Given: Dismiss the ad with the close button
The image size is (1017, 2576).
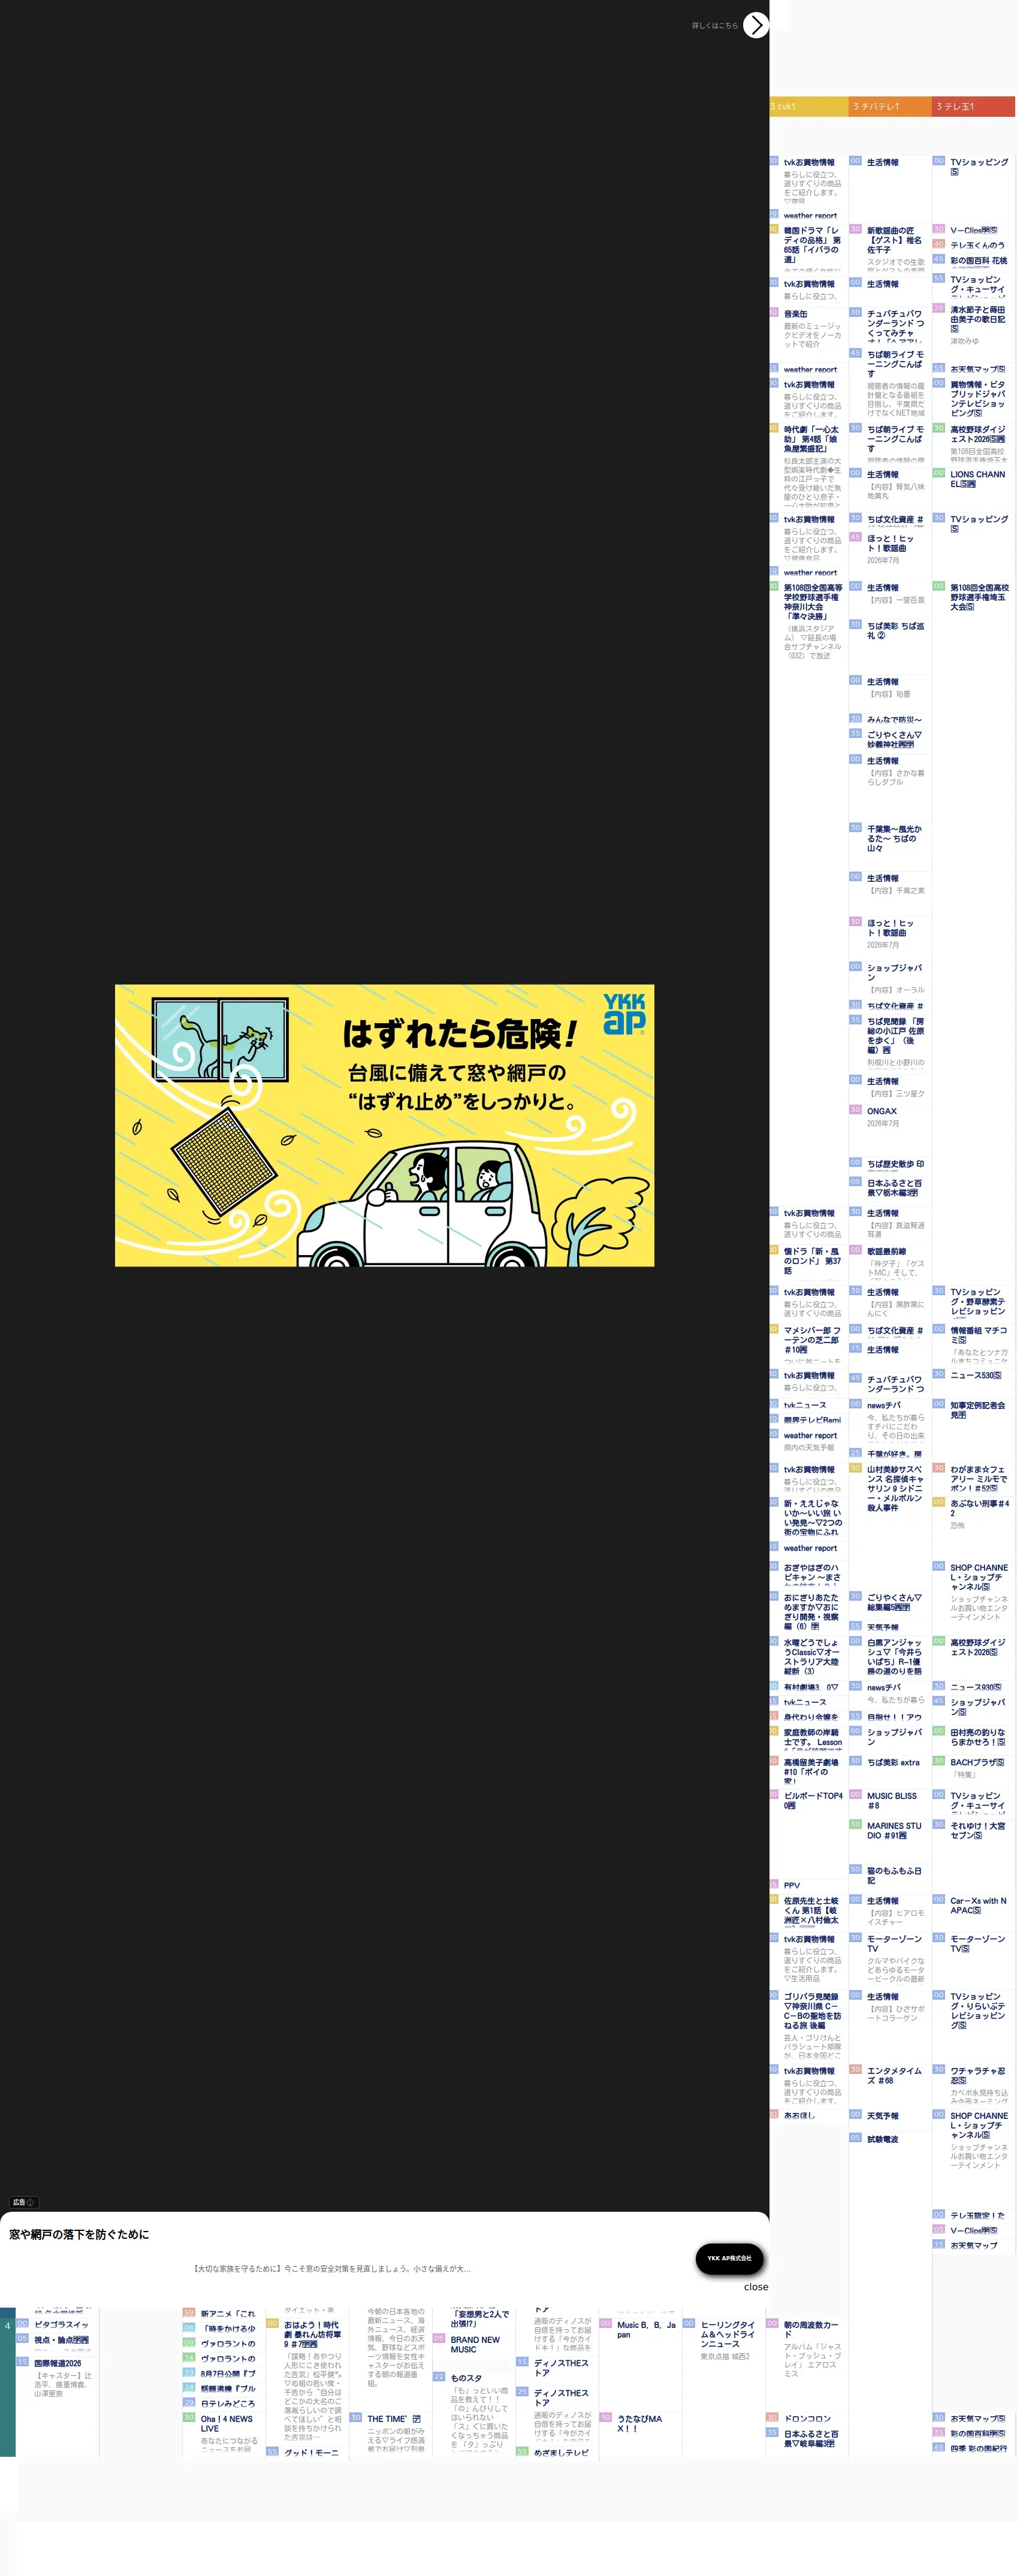Looking at the screenshot, I should click(755, 2287).
